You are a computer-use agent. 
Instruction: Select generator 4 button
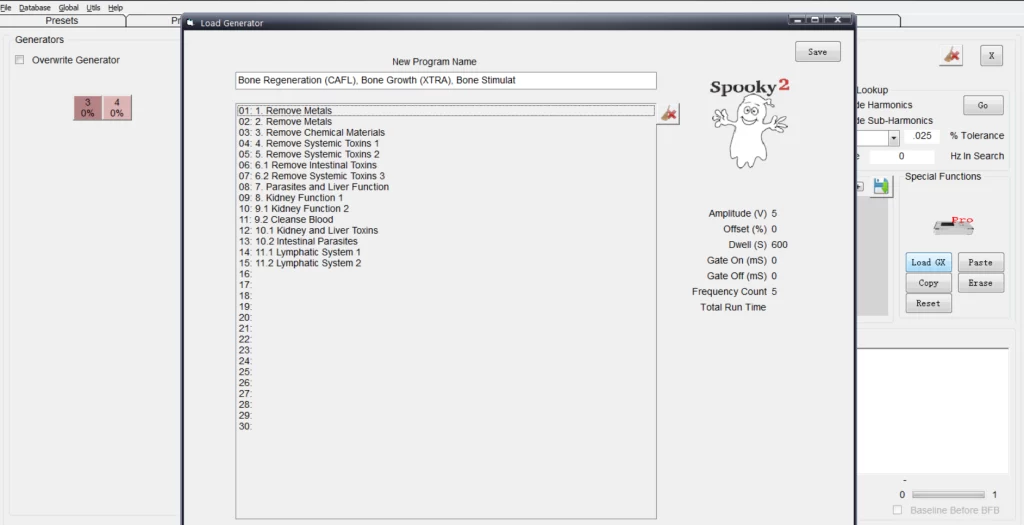[117, 108]
